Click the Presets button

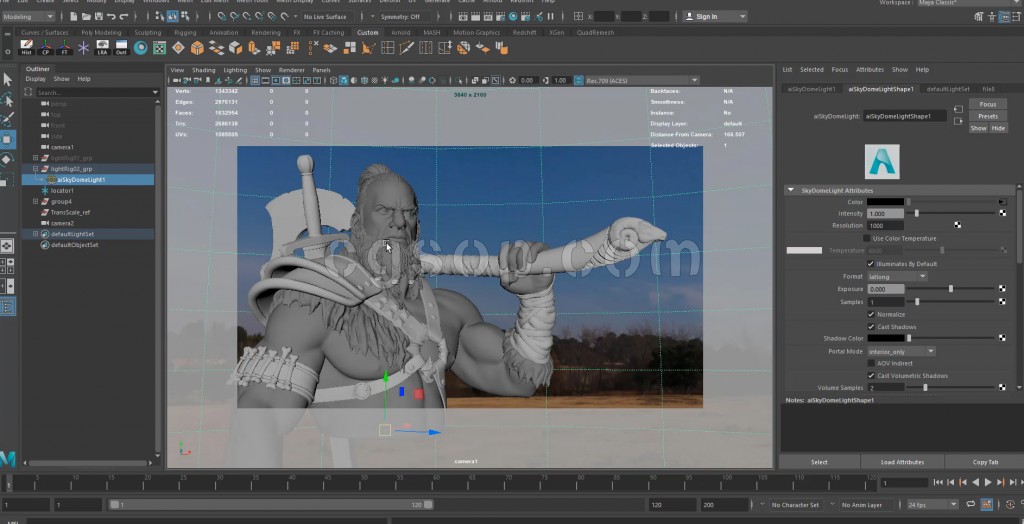pyautogui.click(x=987, y=116)
